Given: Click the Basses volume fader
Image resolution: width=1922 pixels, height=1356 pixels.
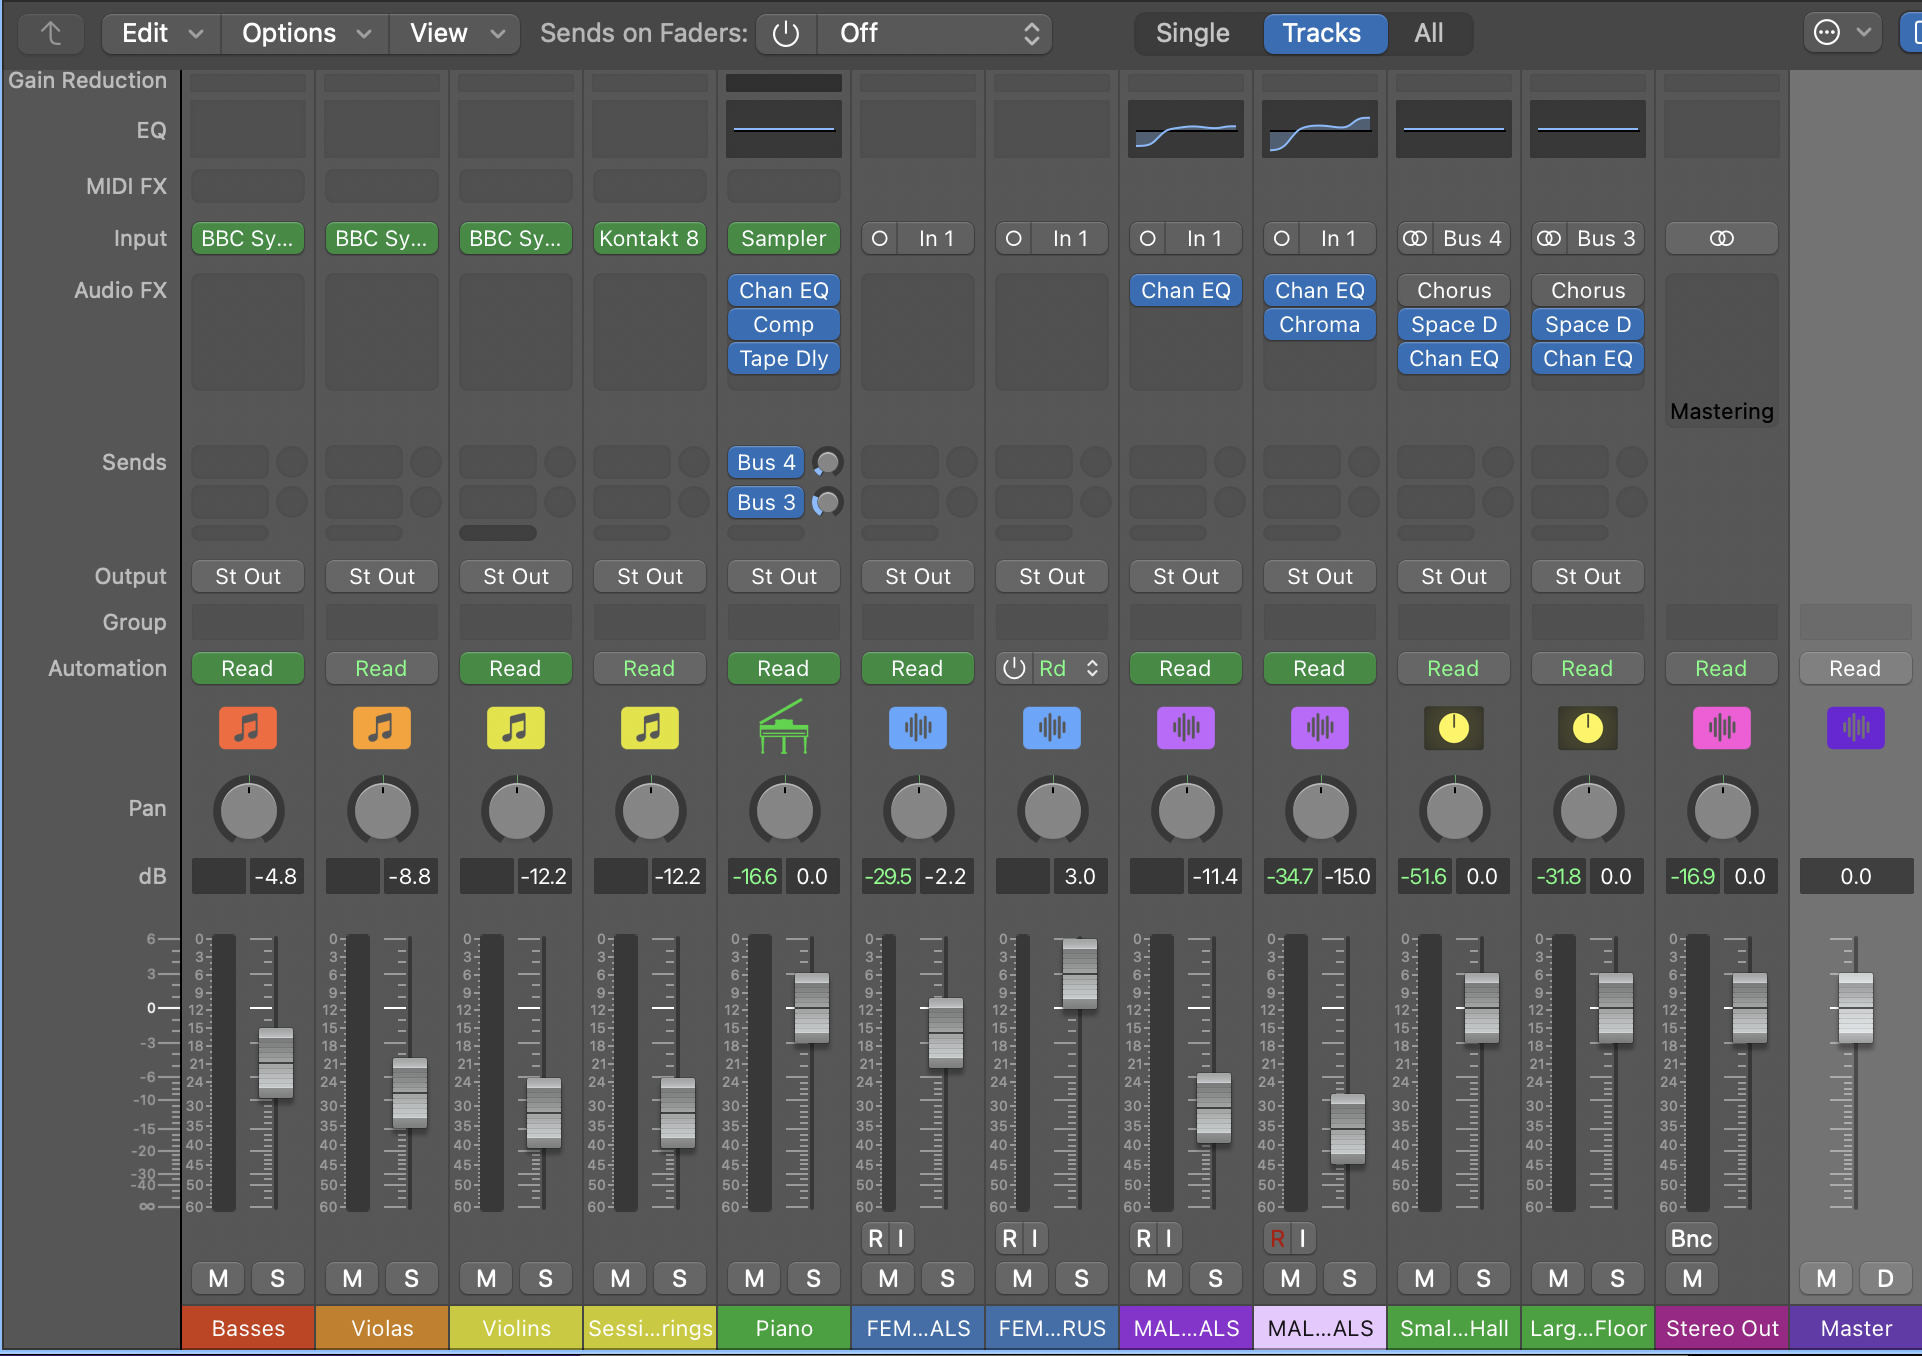Looking at the screenshot, I should click(276, 1063).
